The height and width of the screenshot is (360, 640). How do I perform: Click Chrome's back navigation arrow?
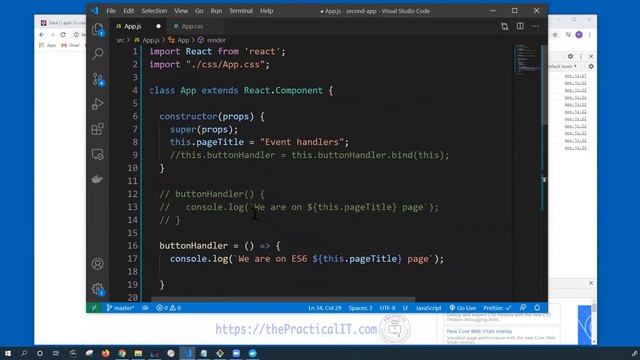click(x=42, y=35)
